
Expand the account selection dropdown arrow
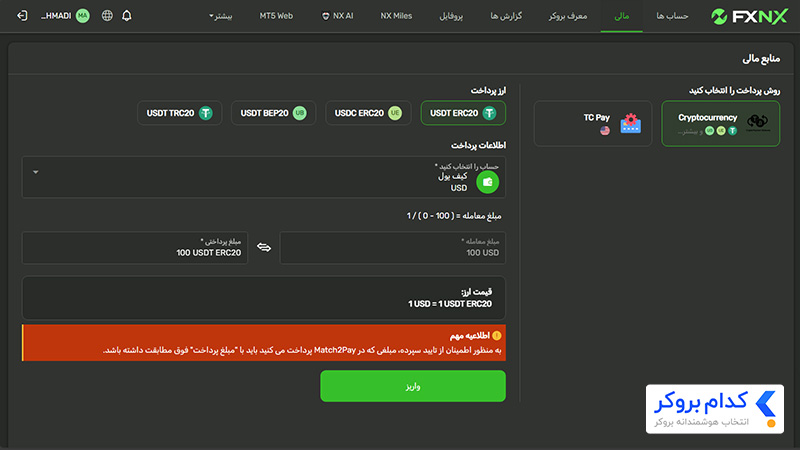tap(36, 172)
